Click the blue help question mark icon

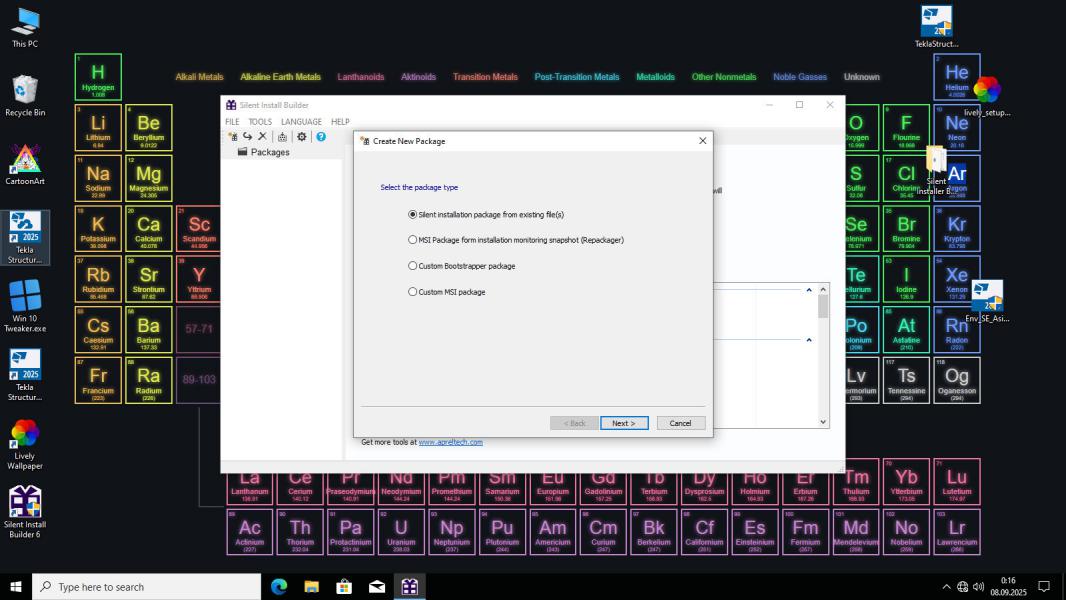coord(321,137)
